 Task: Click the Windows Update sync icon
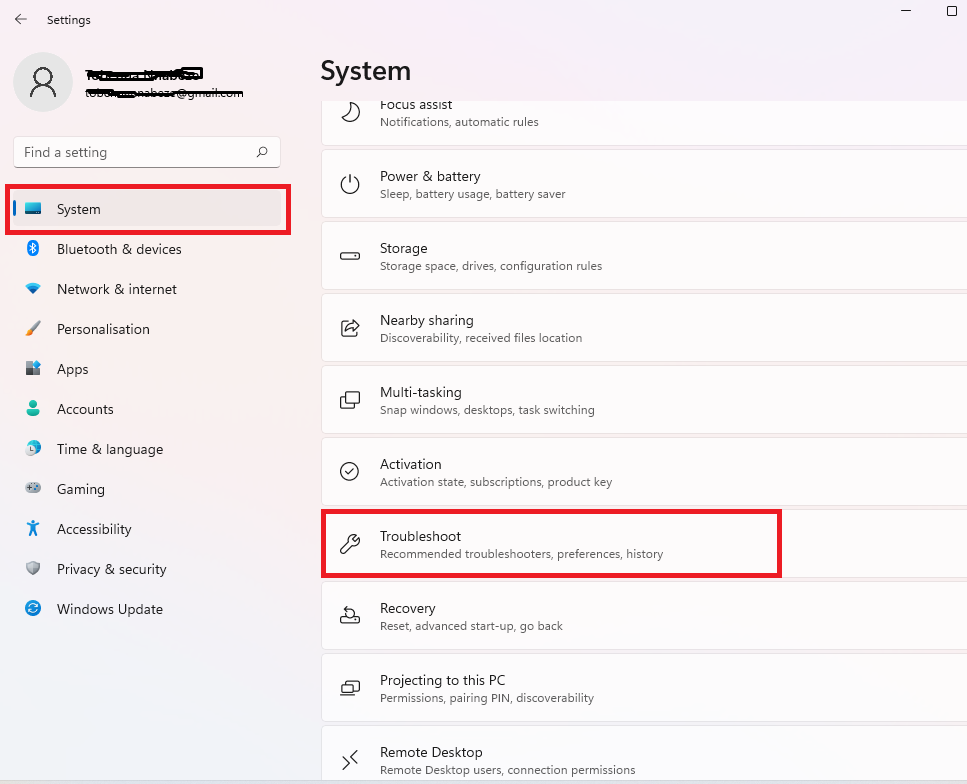(x=33, y=609)
